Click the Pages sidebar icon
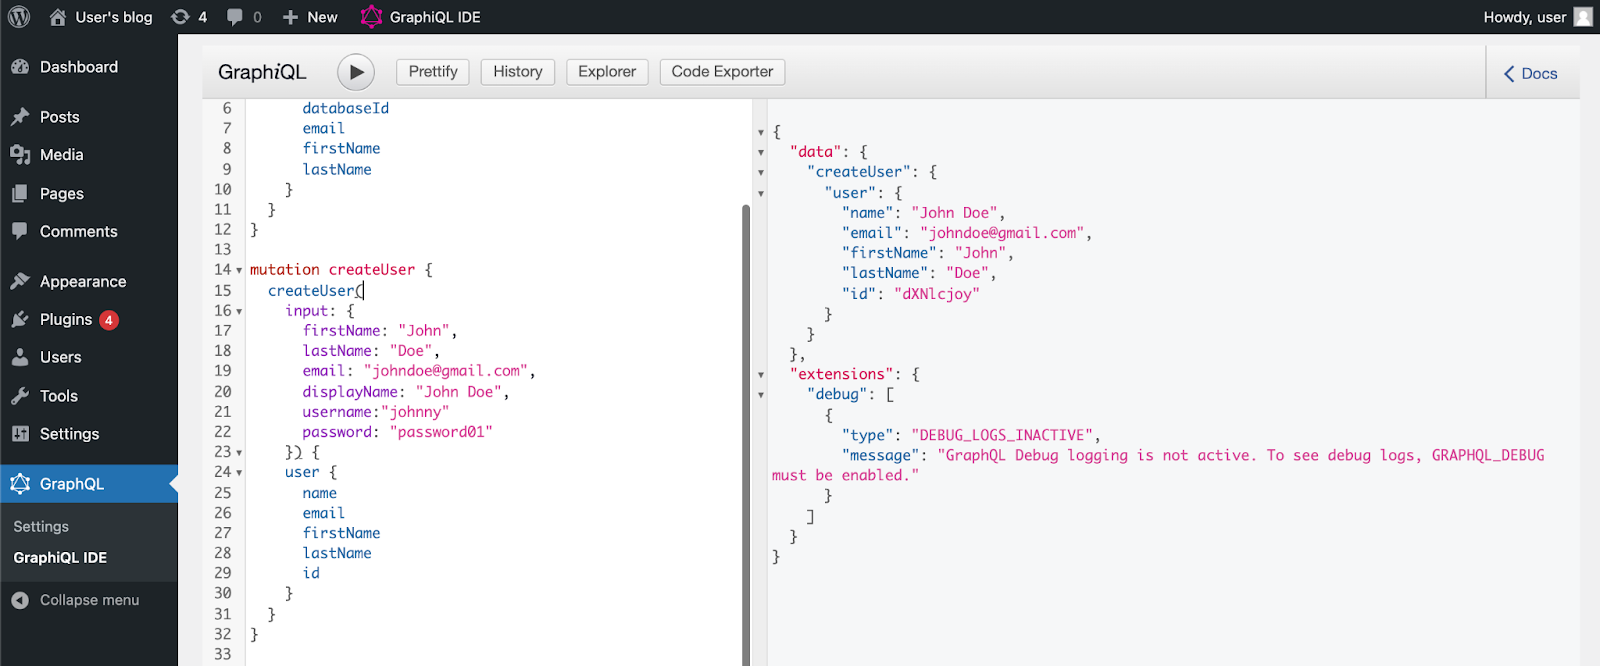The image size is (1600, 666). 20,194
